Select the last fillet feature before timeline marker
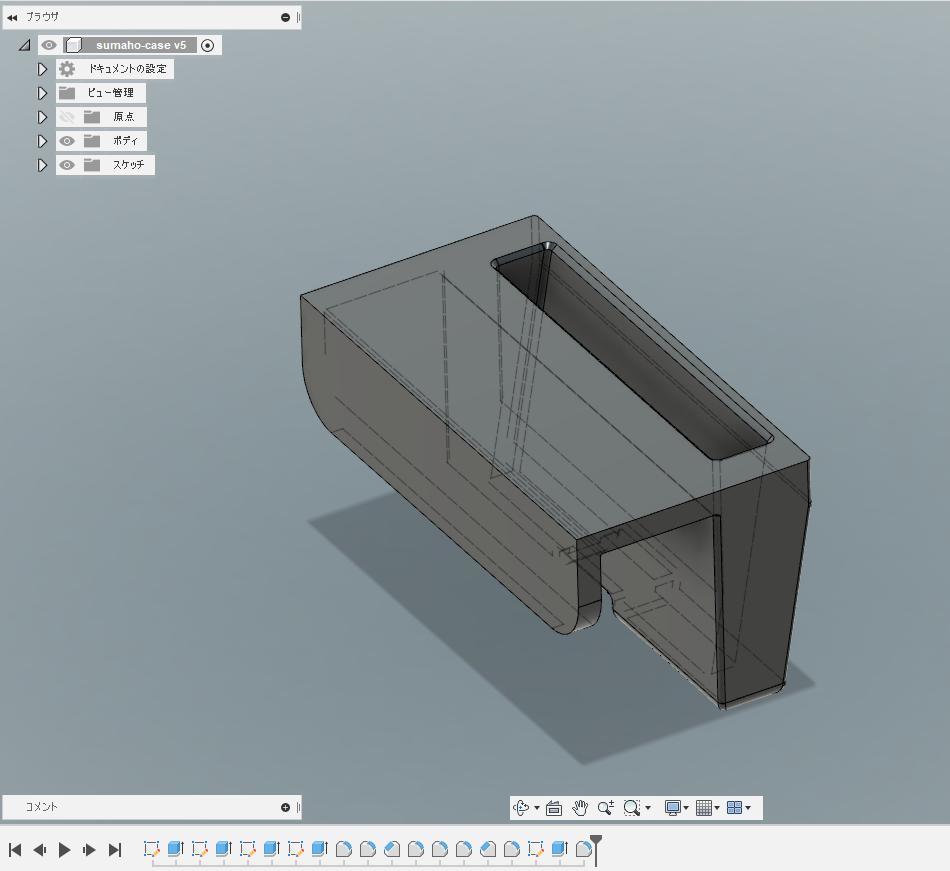950x871 pixels. (x=583, y=849)
